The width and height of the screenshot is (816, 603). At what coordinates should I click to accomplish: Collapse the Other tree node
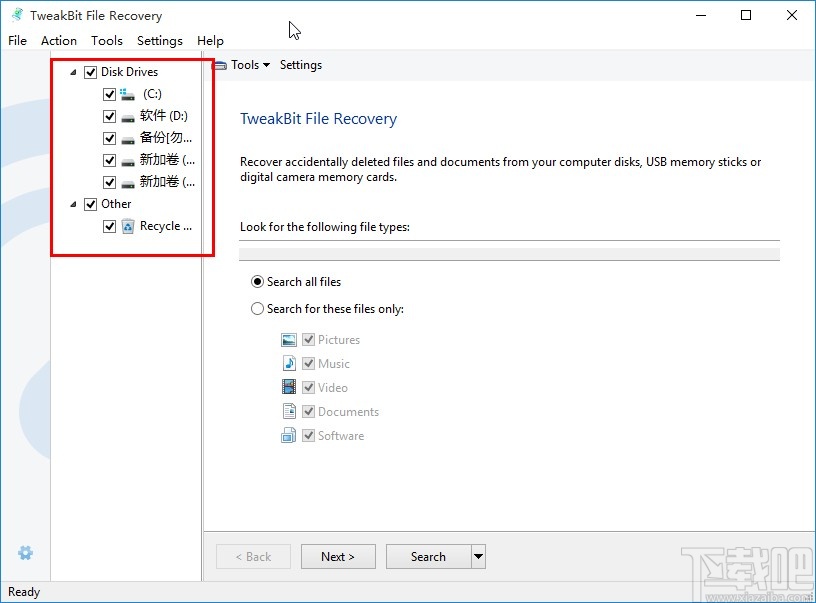pyautogui.click(x=74, y=204)
